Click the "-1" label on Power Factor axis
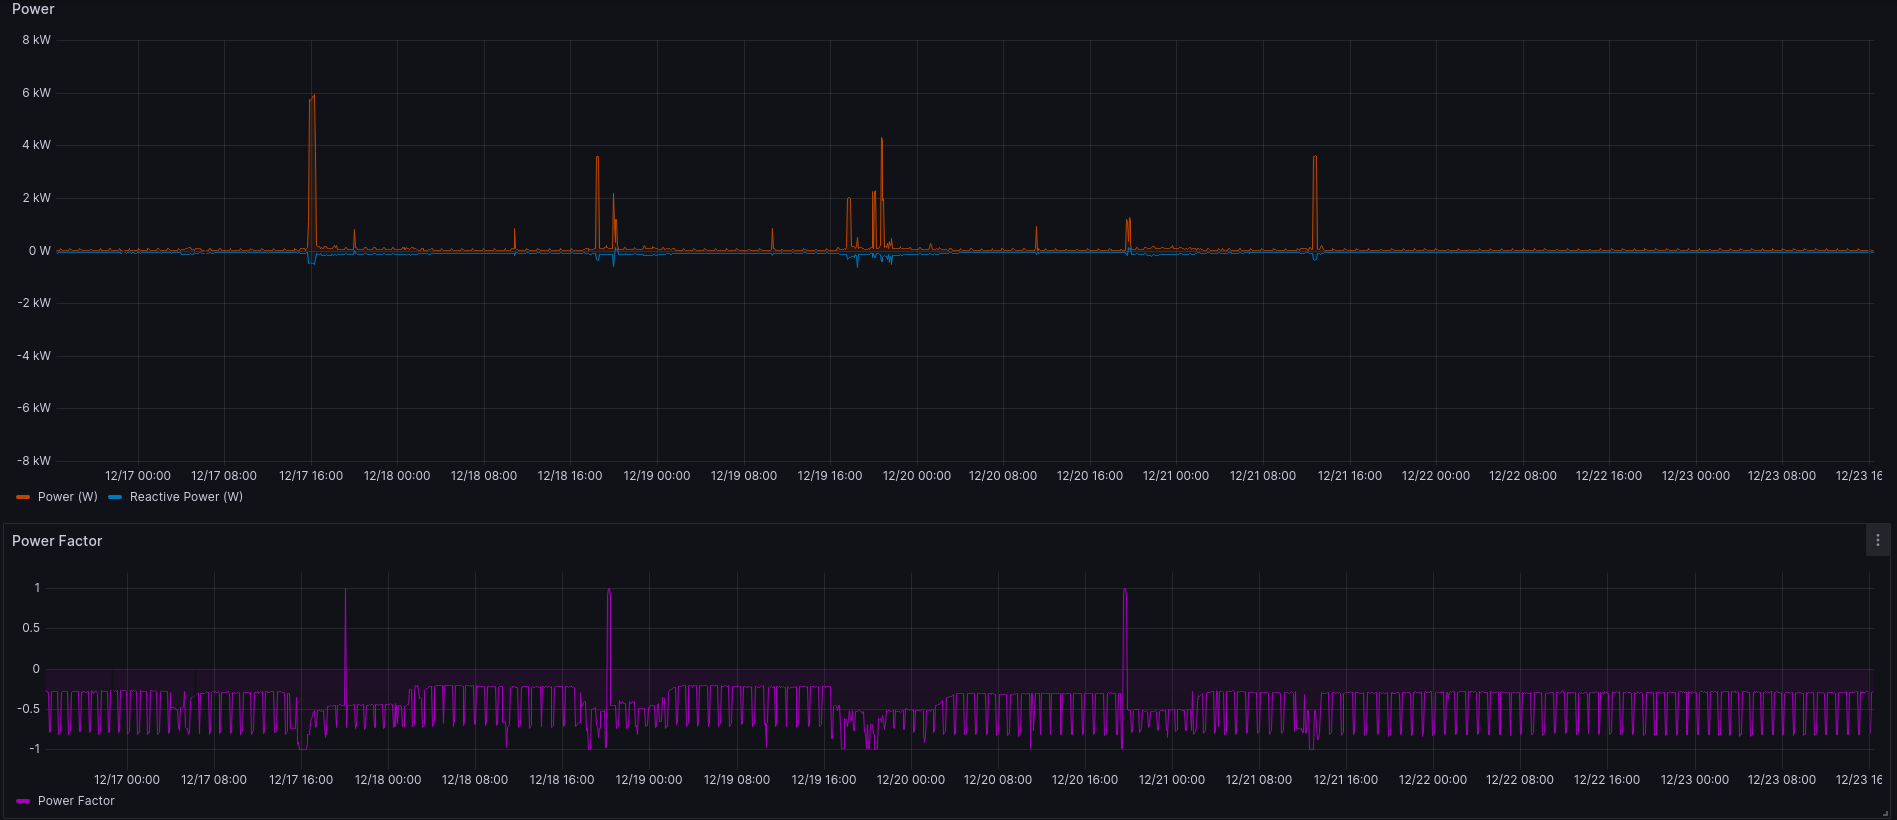 [x=35, y=749]
